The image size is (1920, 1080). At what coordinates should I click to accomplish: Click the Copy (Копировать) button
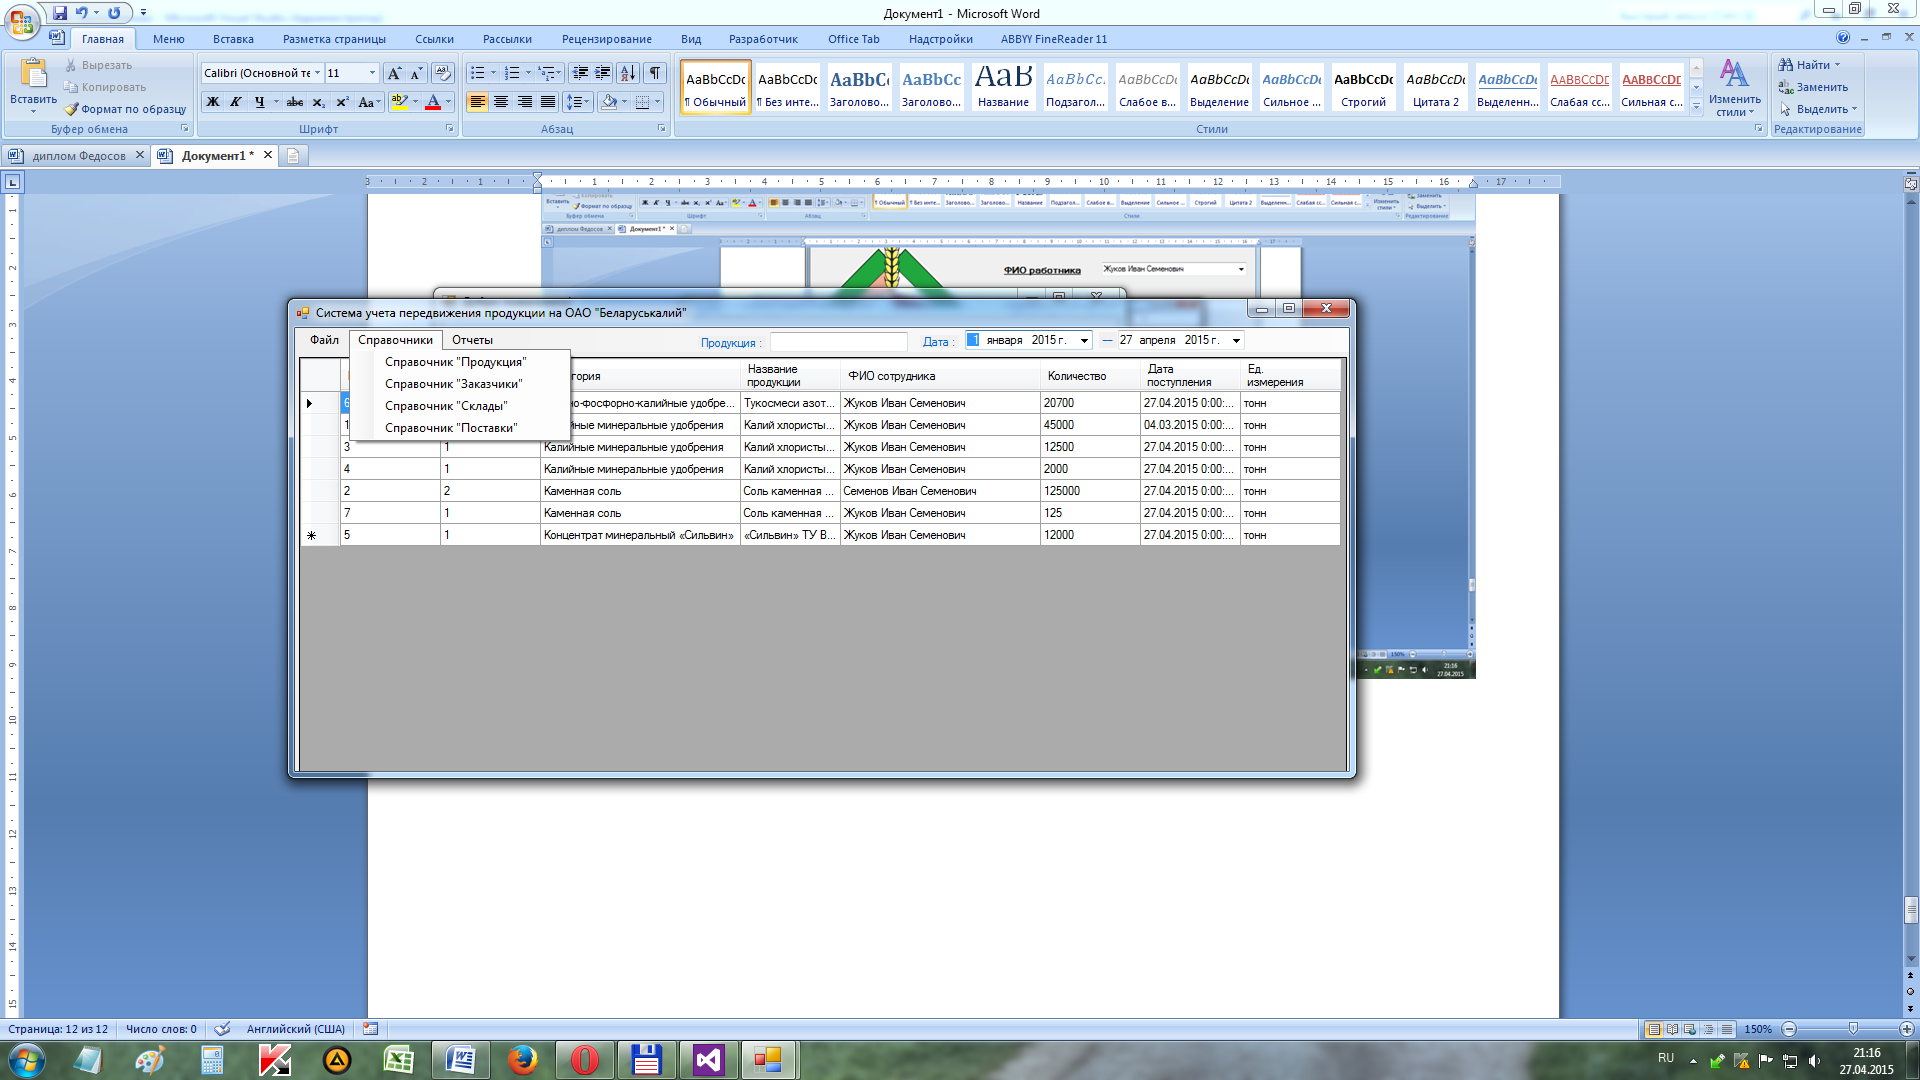click(104, 87)
